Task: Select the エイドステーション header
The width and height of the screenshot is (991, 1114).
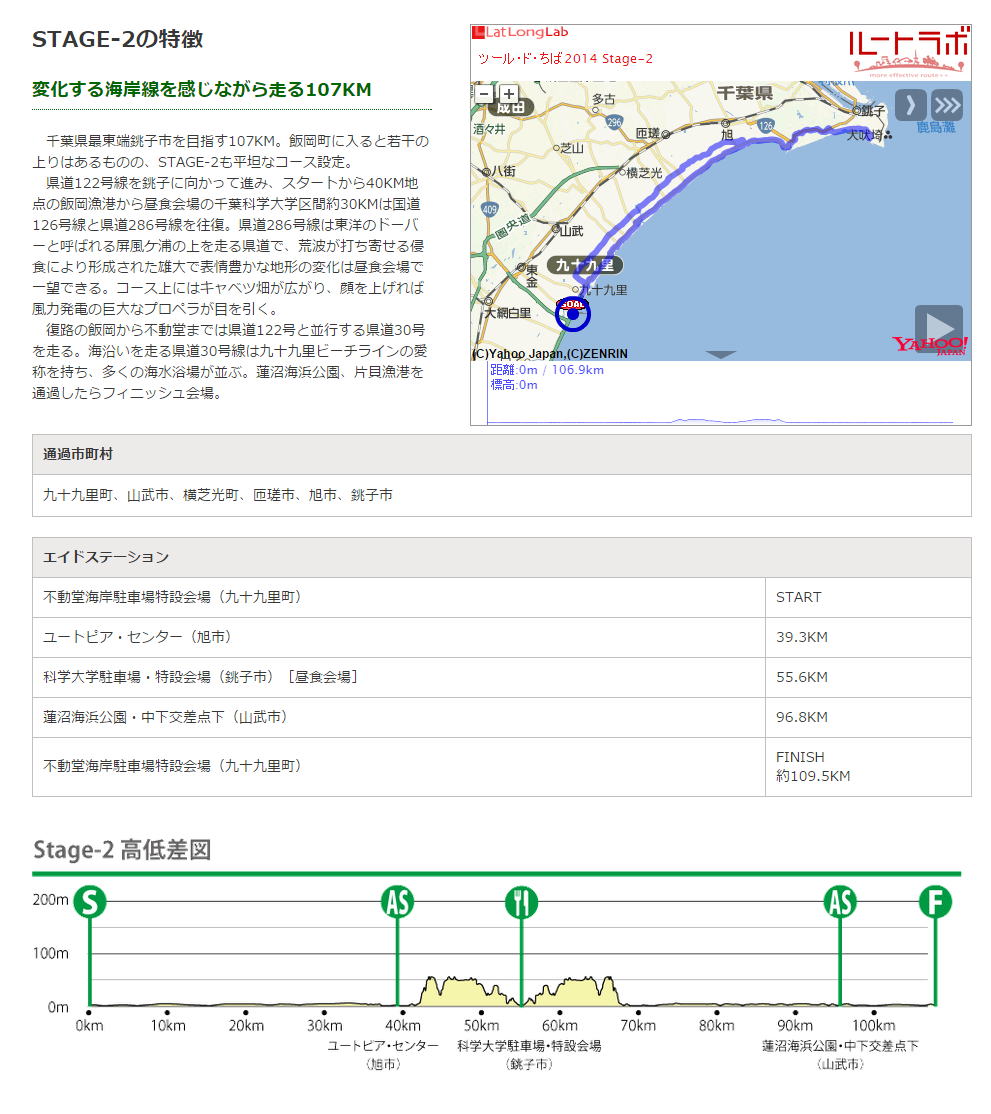Action: (502, 558)
